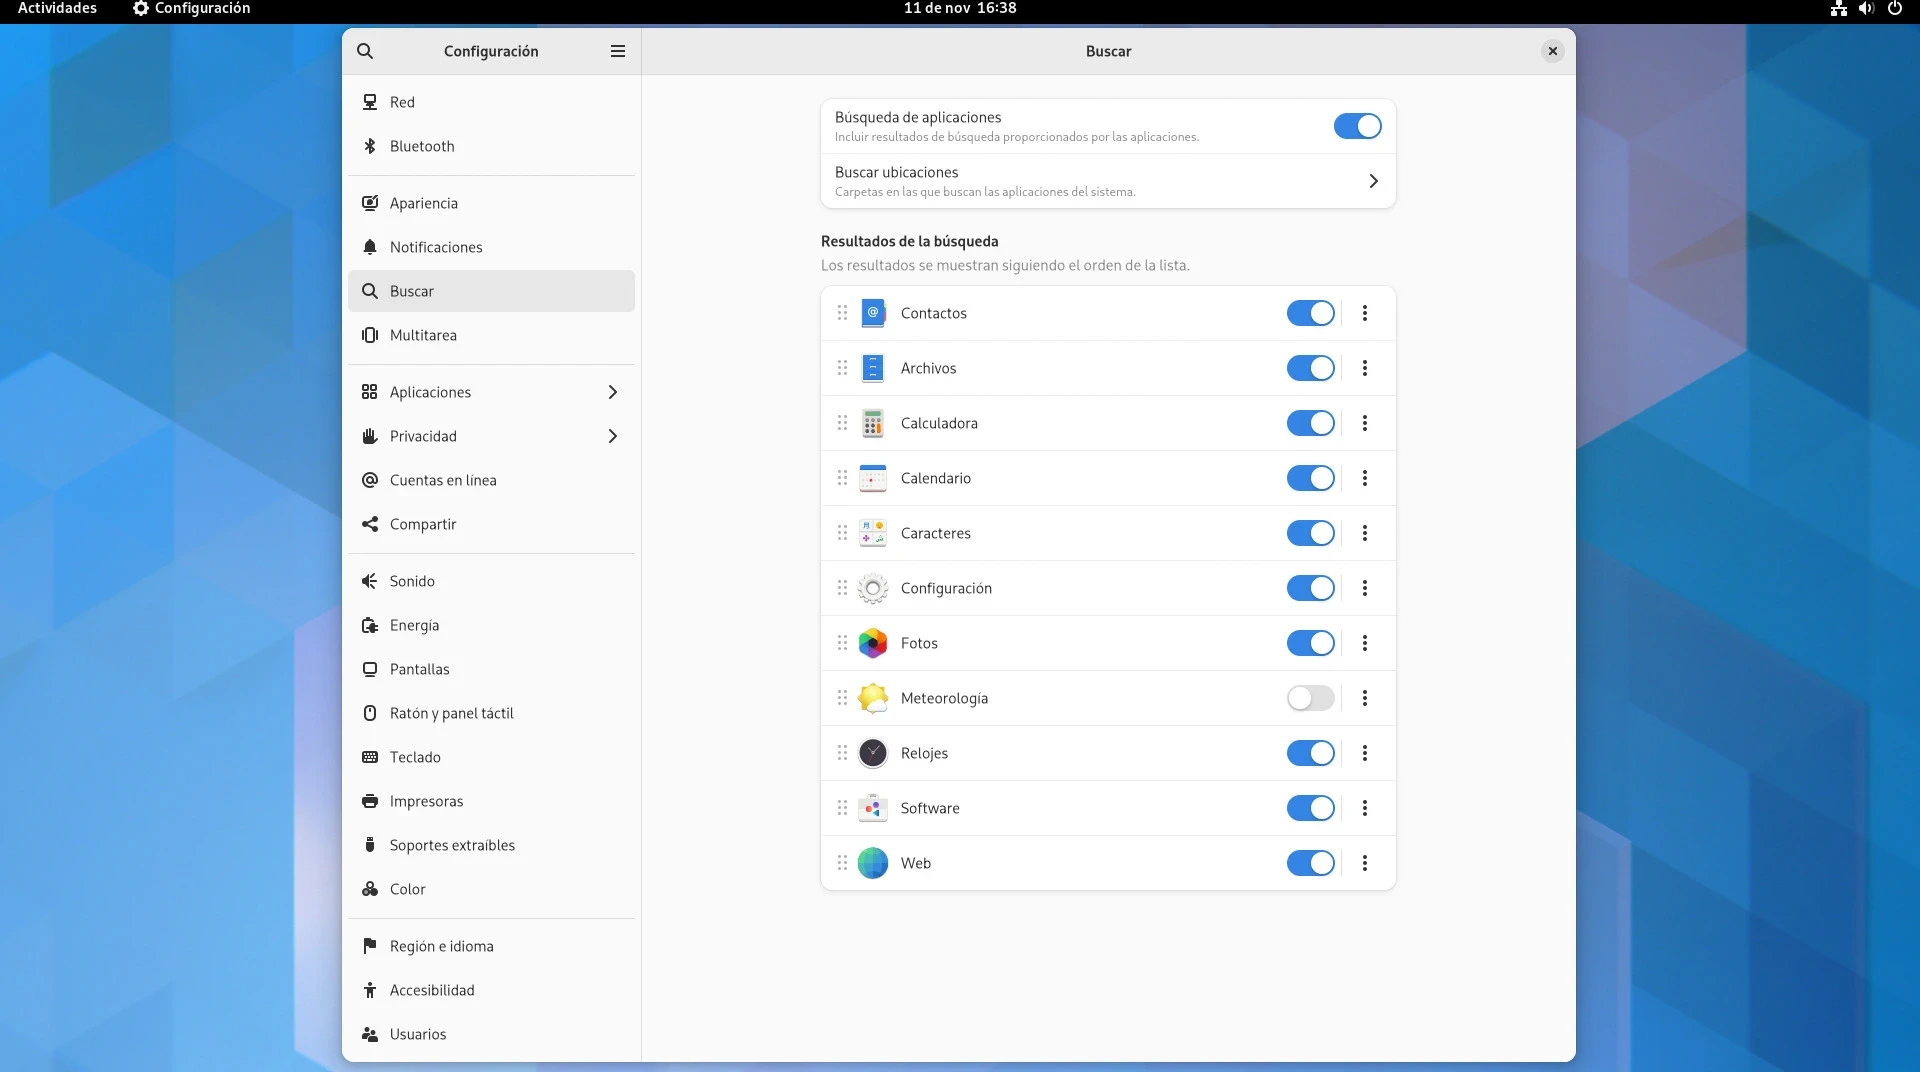The height and width of the screenshot is (1072, 1920).
Task: Click the Contactos app icon
Action: click(872, 313)
